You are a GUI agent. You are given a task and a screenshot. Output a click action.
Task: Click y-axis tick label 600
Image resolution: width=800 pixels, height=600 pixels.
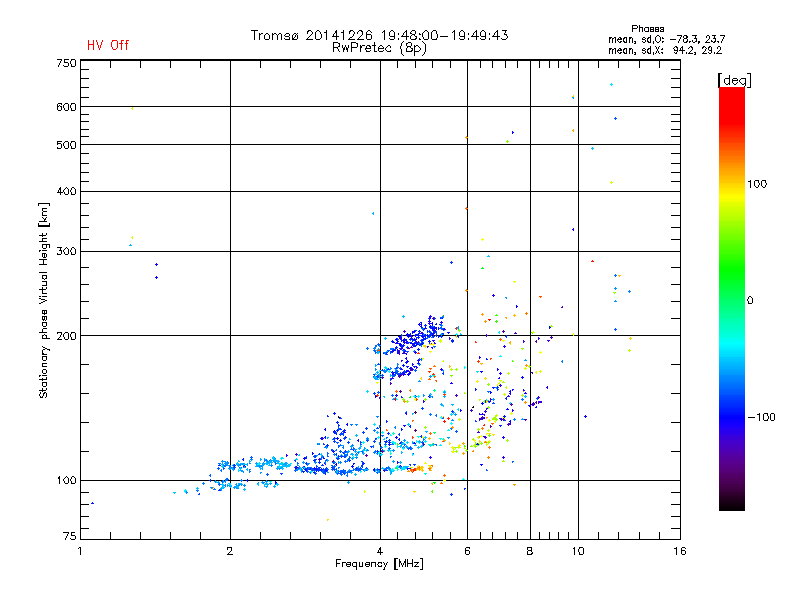66,107
